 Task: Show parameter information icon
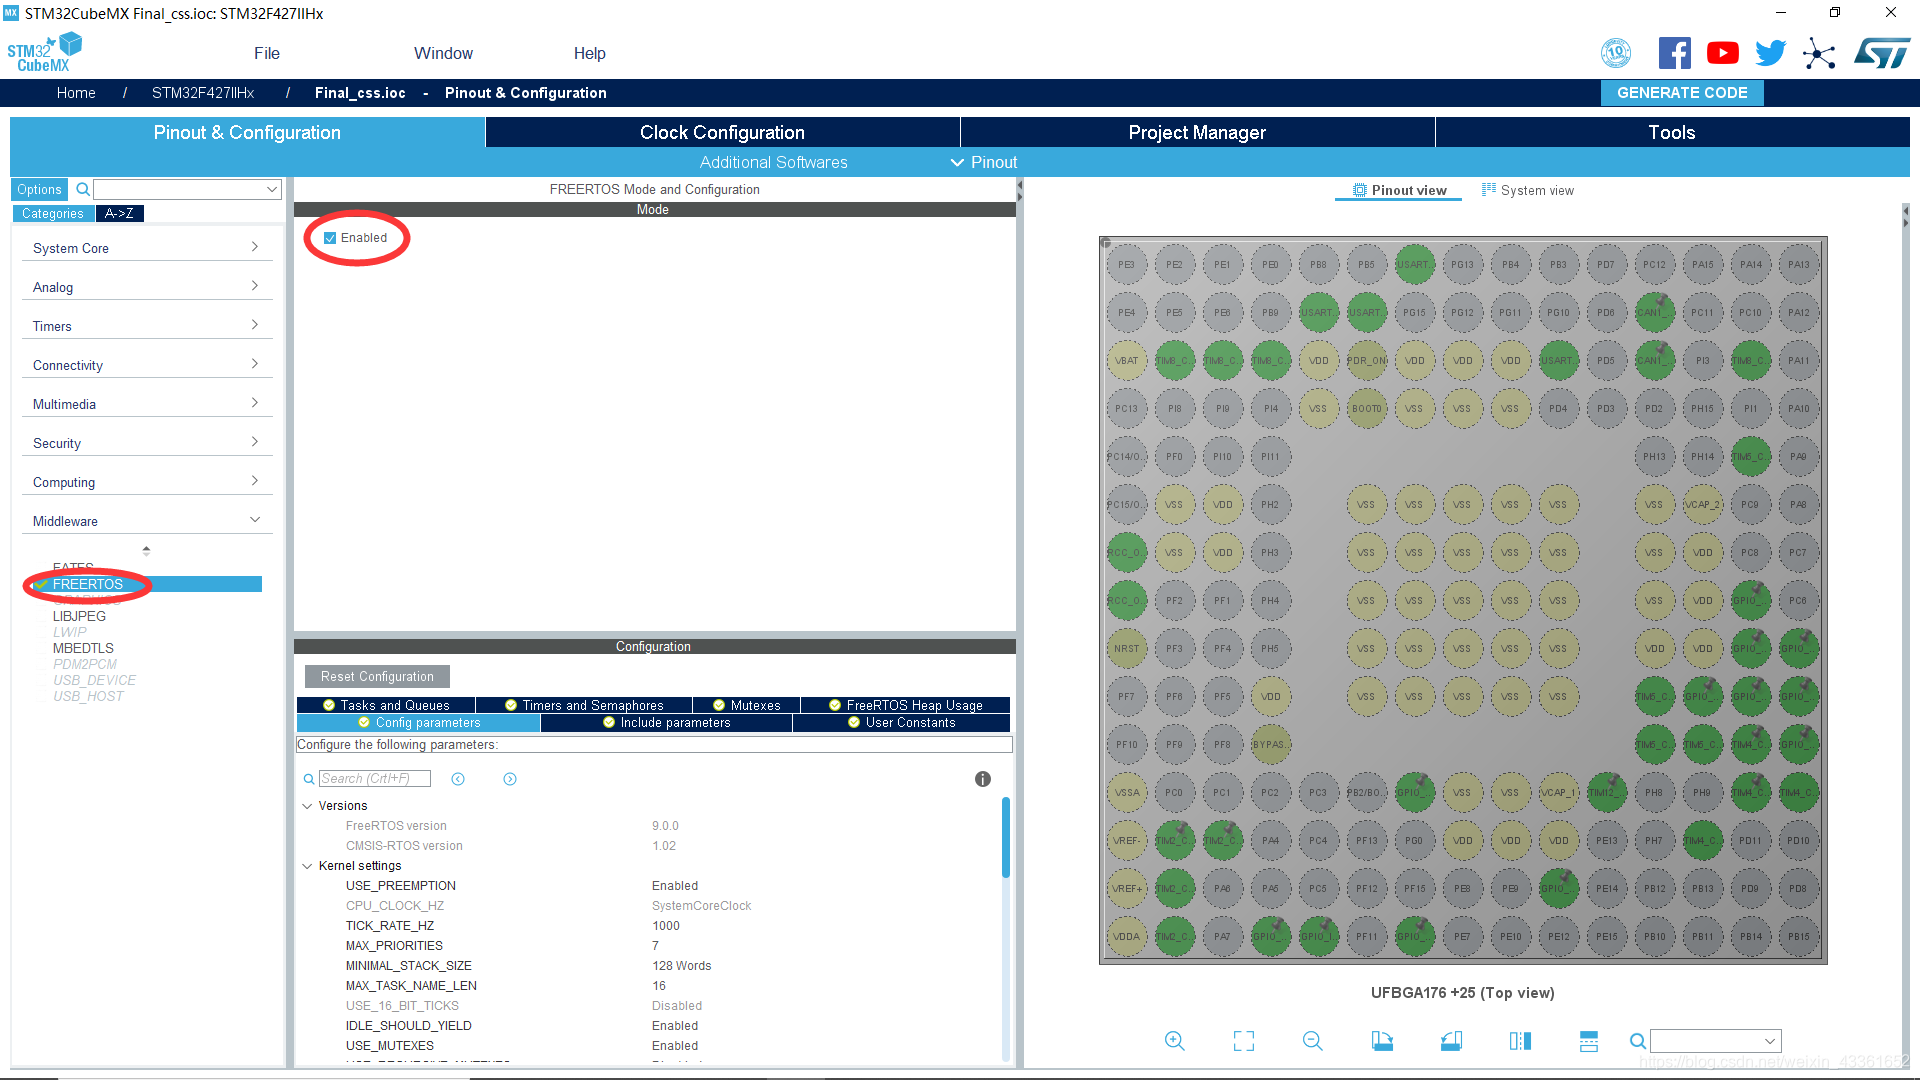983,779
